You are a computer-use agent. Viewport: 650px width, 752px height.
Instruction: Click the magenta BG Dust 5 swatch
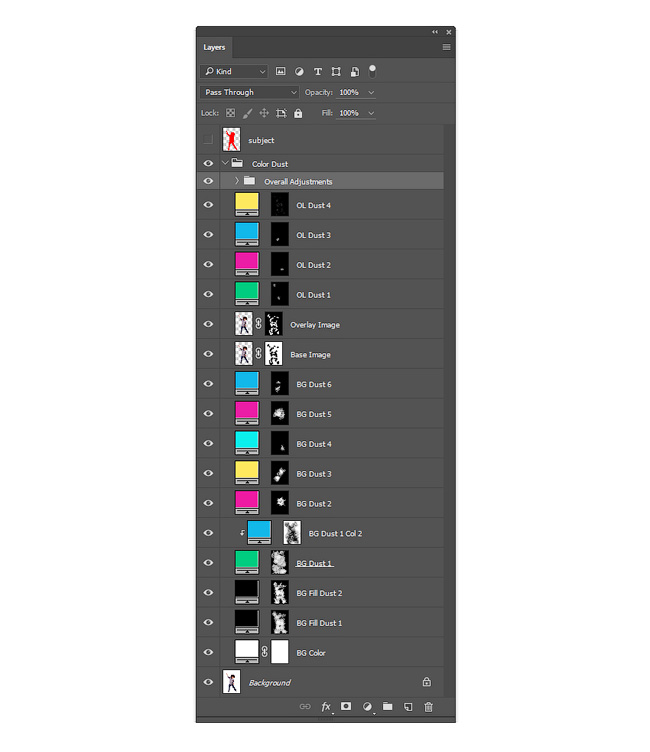point(247,413)
